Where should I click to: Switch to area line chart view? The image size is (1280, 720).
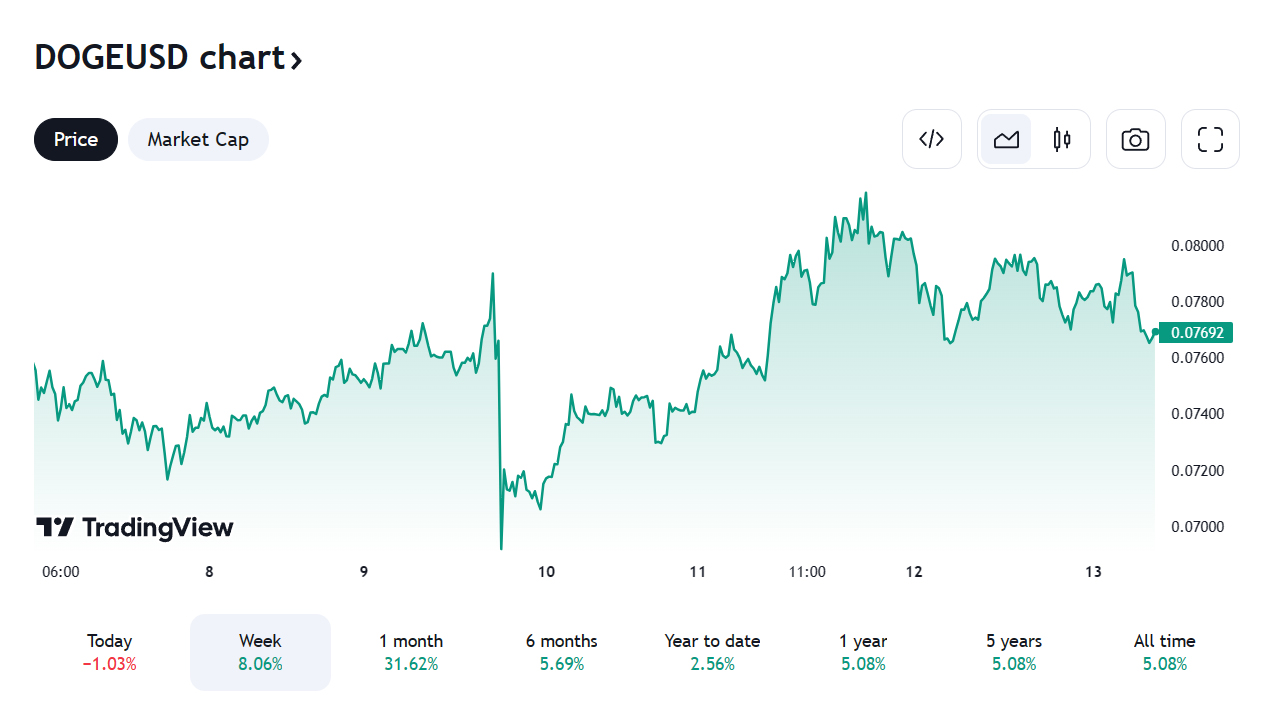1006,139
